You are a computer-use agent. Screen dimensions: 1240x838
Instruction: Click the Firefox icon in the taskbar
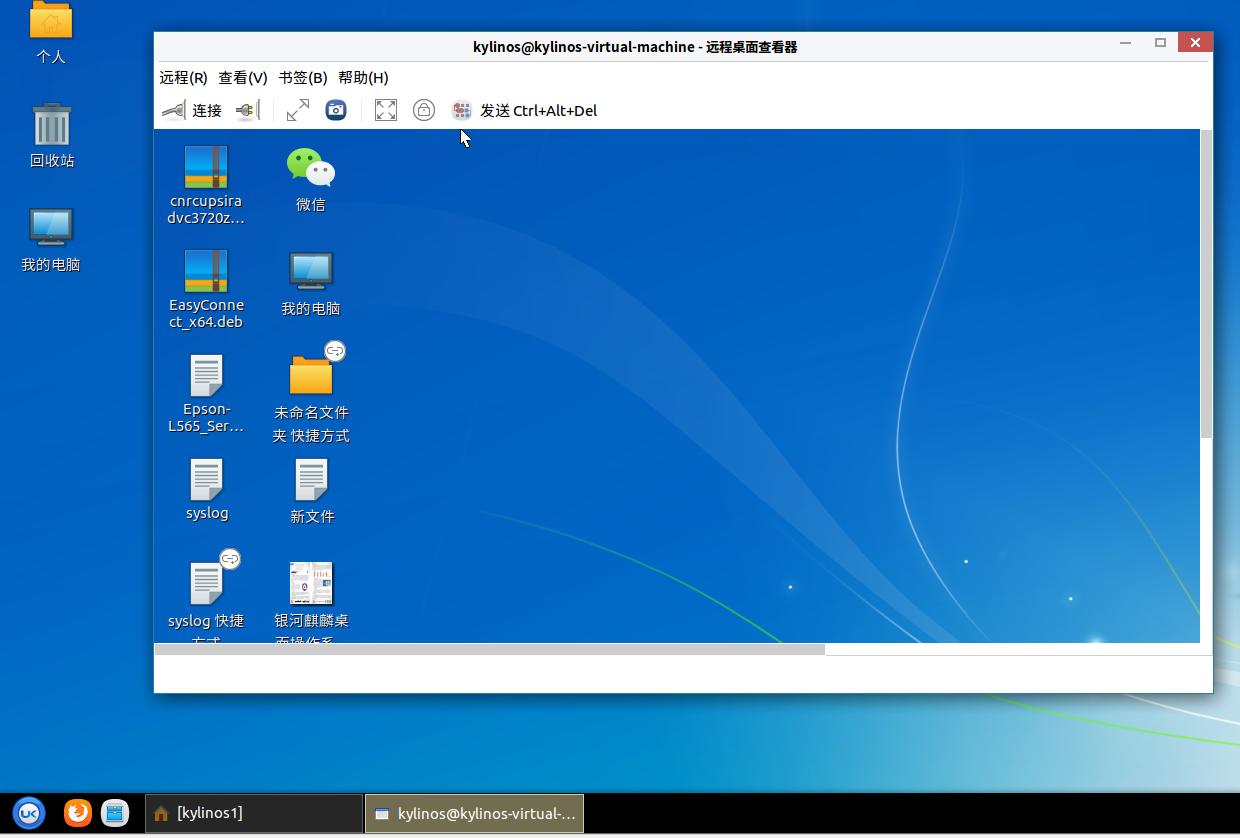coord(78,813)
